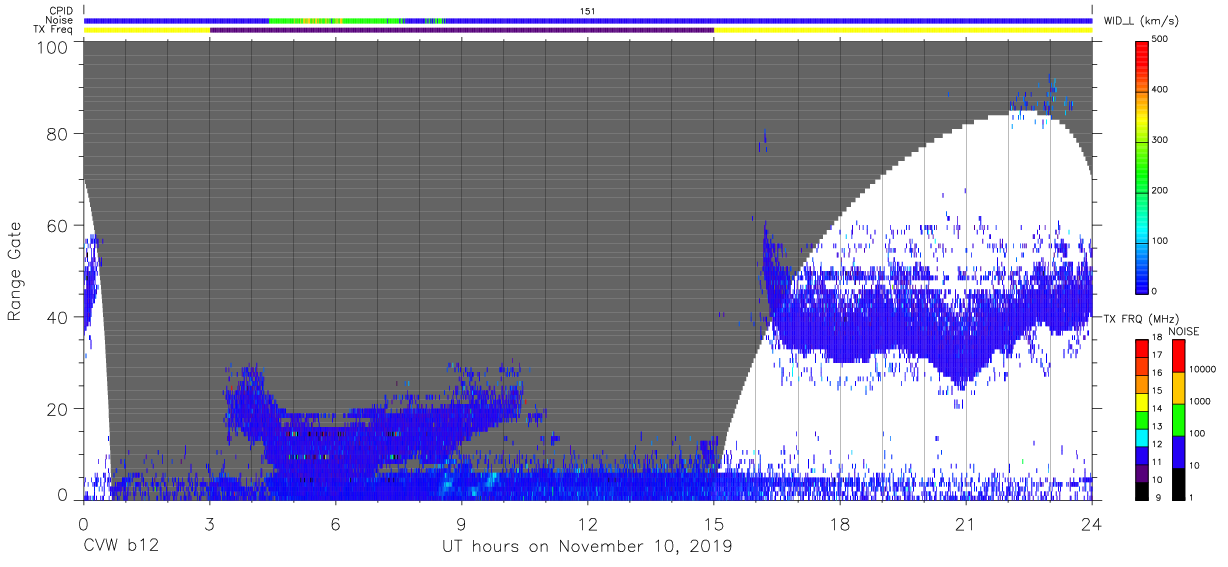Click the 20 range gate tick label
Viewport: 1228px width, 567px height.
pyautogui.click(x=57, y=408)
